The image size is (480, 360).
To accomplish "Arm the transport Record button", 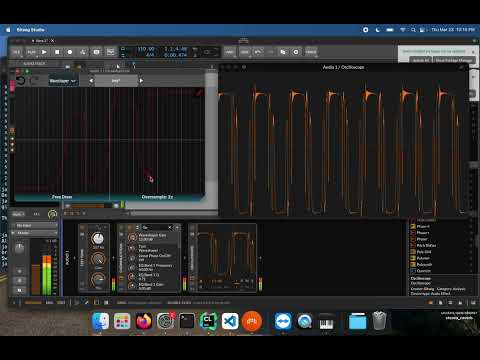I will [x=70, y=52].
